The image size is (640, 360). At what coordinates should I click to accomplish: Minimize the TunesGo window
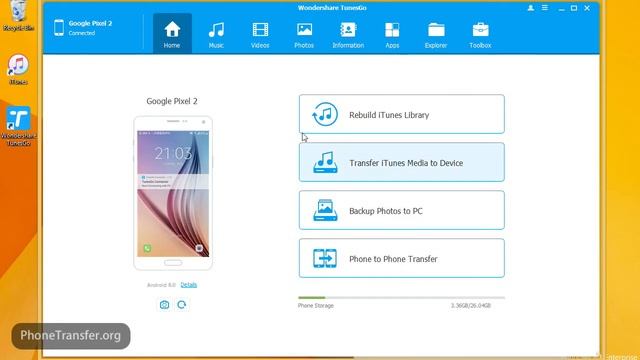562,8
